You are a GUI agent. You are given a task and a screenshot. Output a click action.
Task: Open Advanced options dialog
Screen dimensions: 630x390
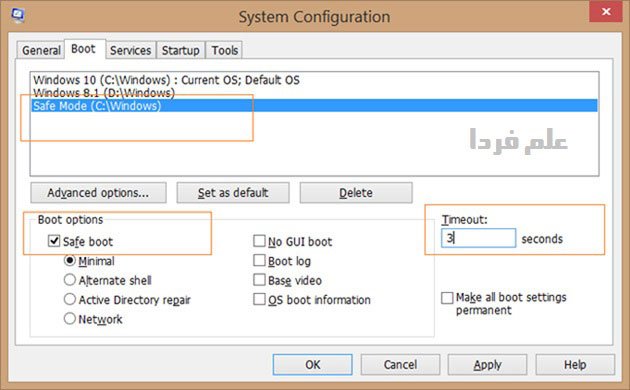click(98, 193)
